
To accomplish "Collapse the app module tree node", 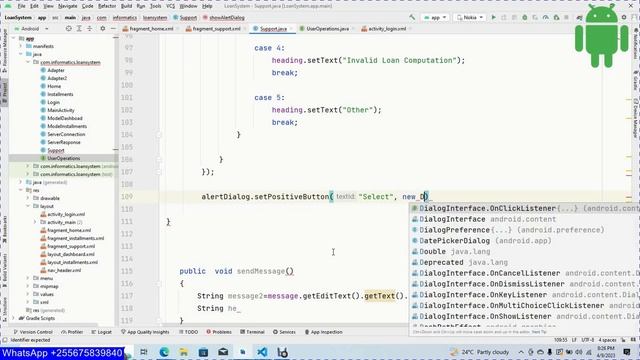I will click(x=13, y=38).
